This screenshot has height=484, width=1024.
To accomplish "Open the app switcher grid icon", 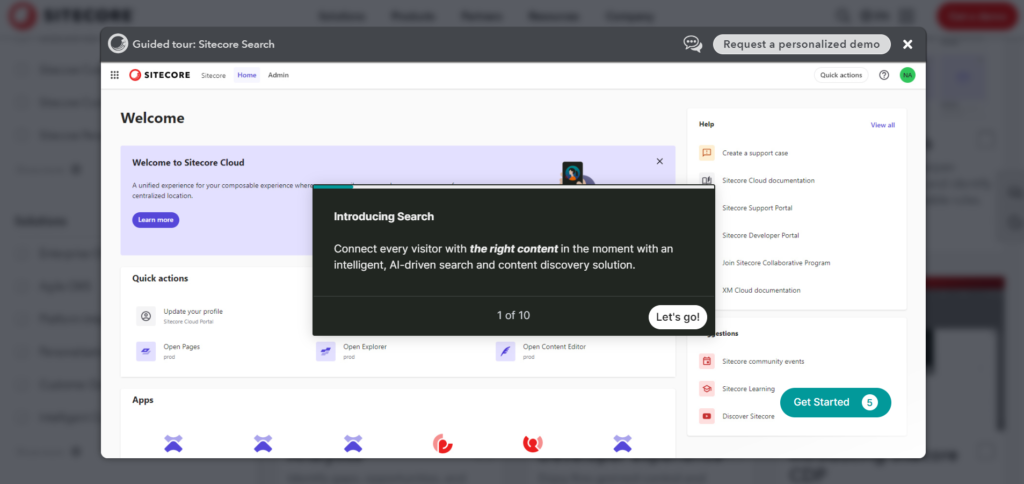I will click(114, 75).
